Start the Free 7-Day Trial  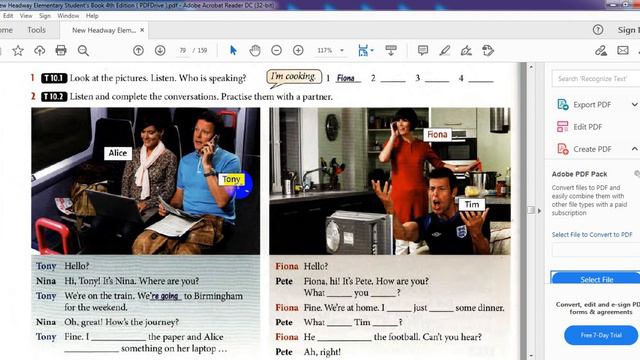coord(601,335)
